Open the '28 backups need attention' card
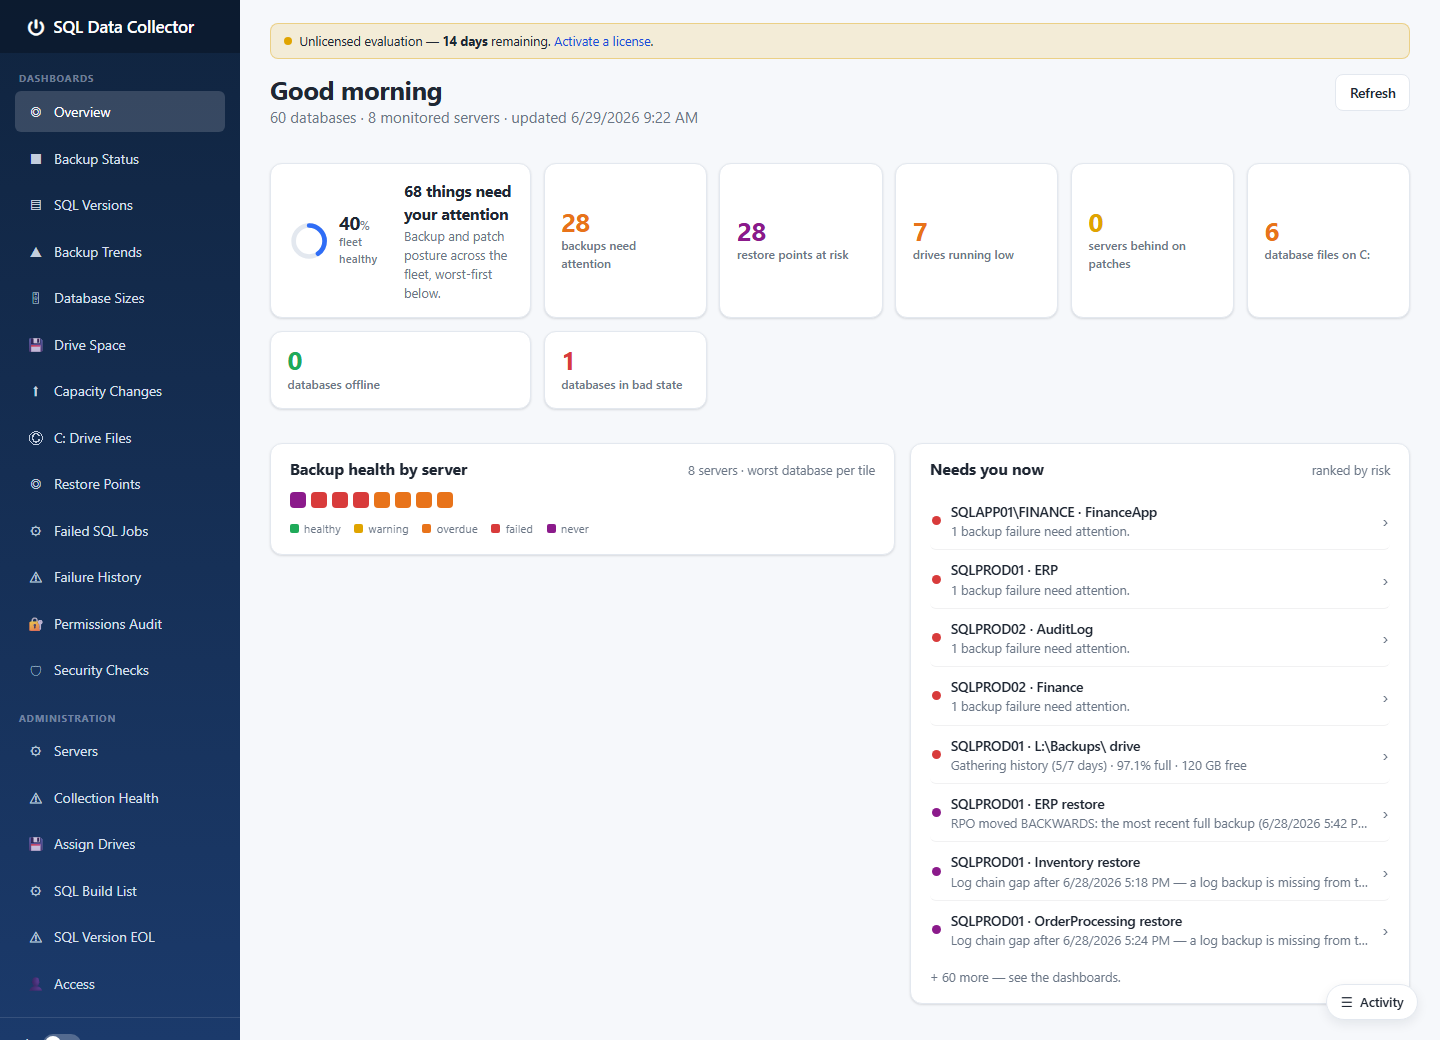The image size is (1440, 1040). click(x=625, y=241)
